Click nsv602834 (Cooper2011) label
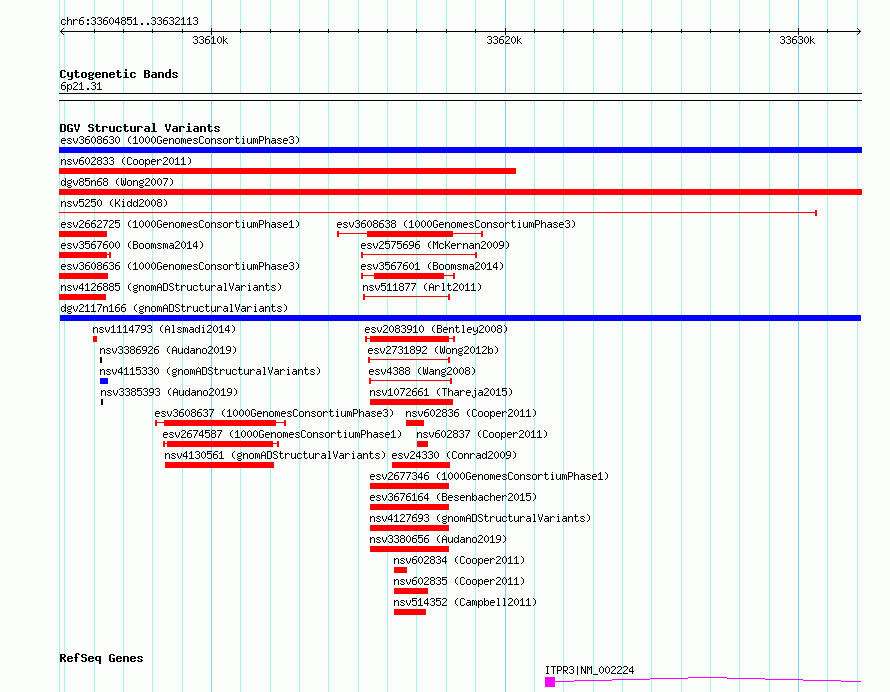Screen dimensions: 890x692 459,560
